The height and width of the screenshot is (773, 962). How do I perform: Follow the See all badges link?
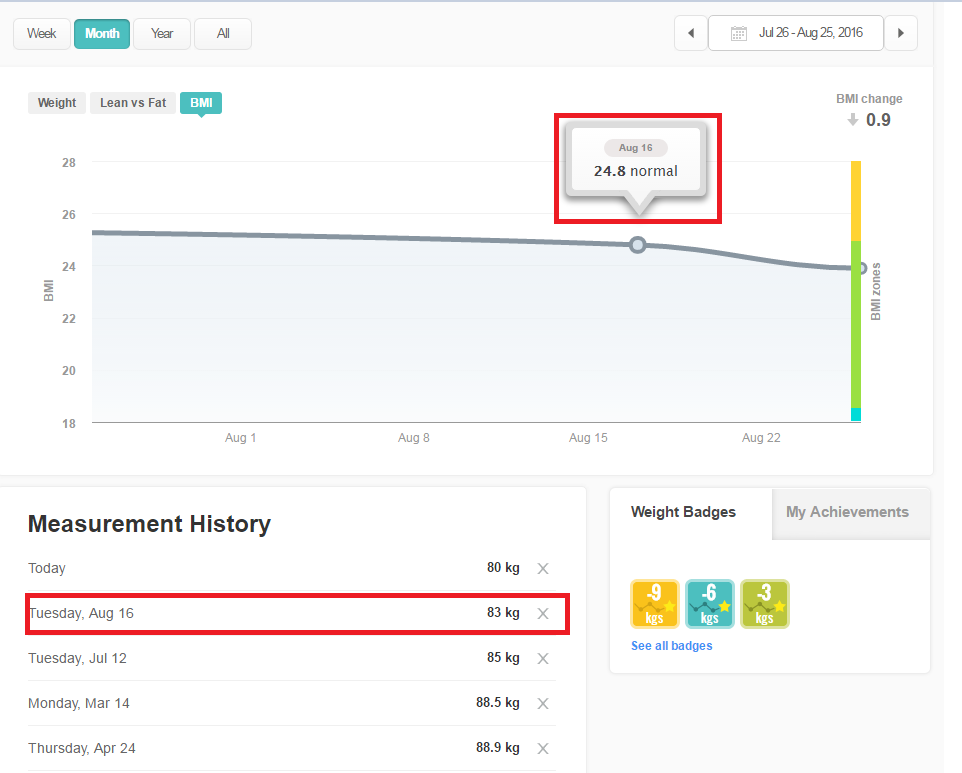671,646
